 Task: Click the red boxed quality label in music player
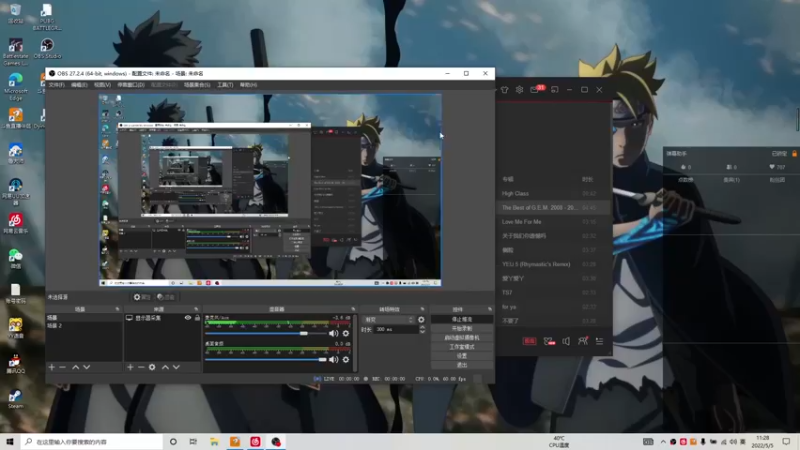[529, 341]
